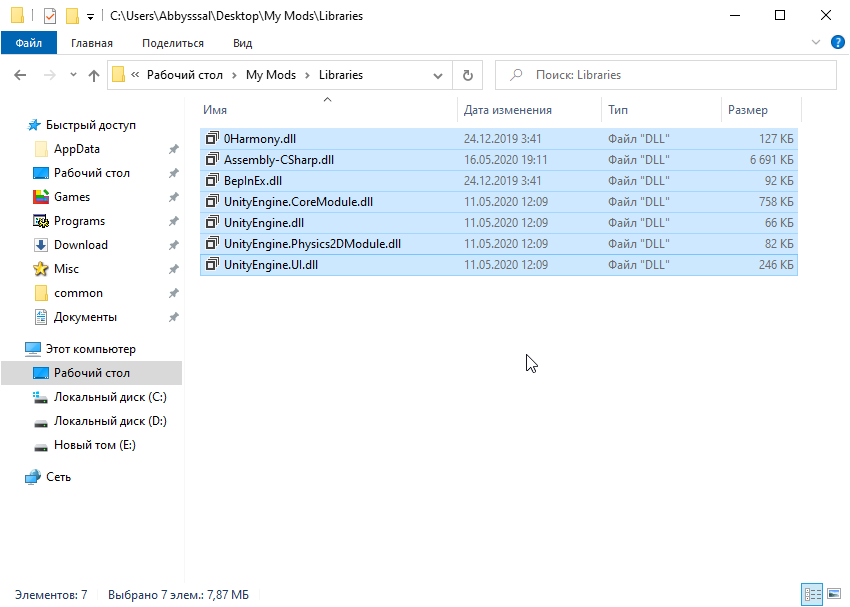Open Локальный диск (C:) drive
850x607 pixels.
(x=110, y=397)
